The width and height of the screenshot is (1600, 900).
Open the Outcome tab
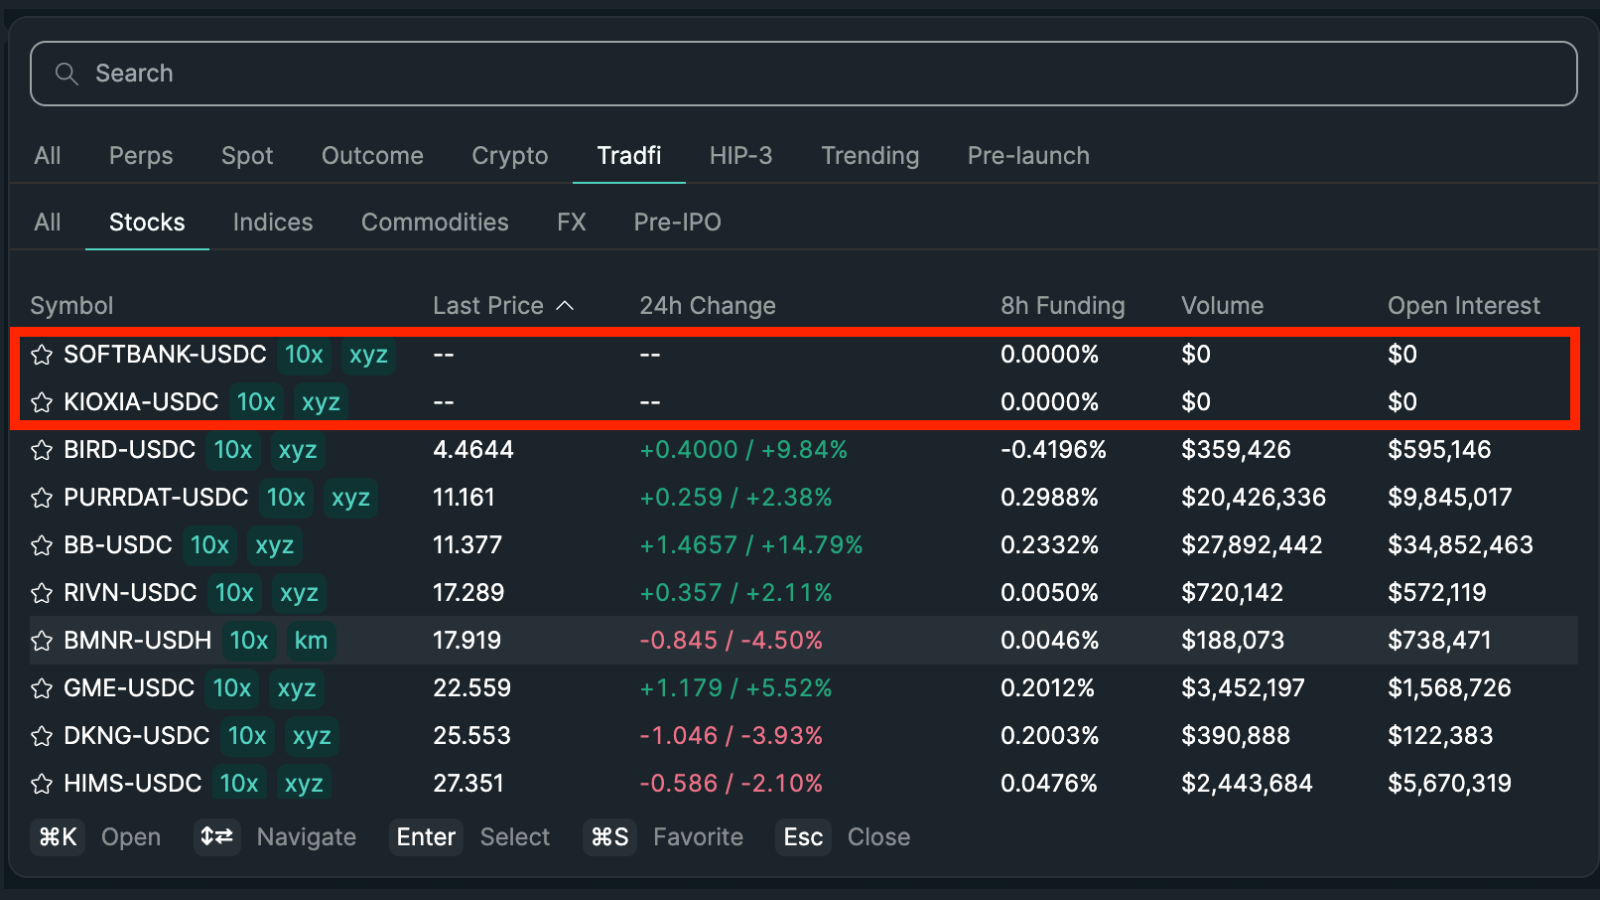(x=372, y=156)
